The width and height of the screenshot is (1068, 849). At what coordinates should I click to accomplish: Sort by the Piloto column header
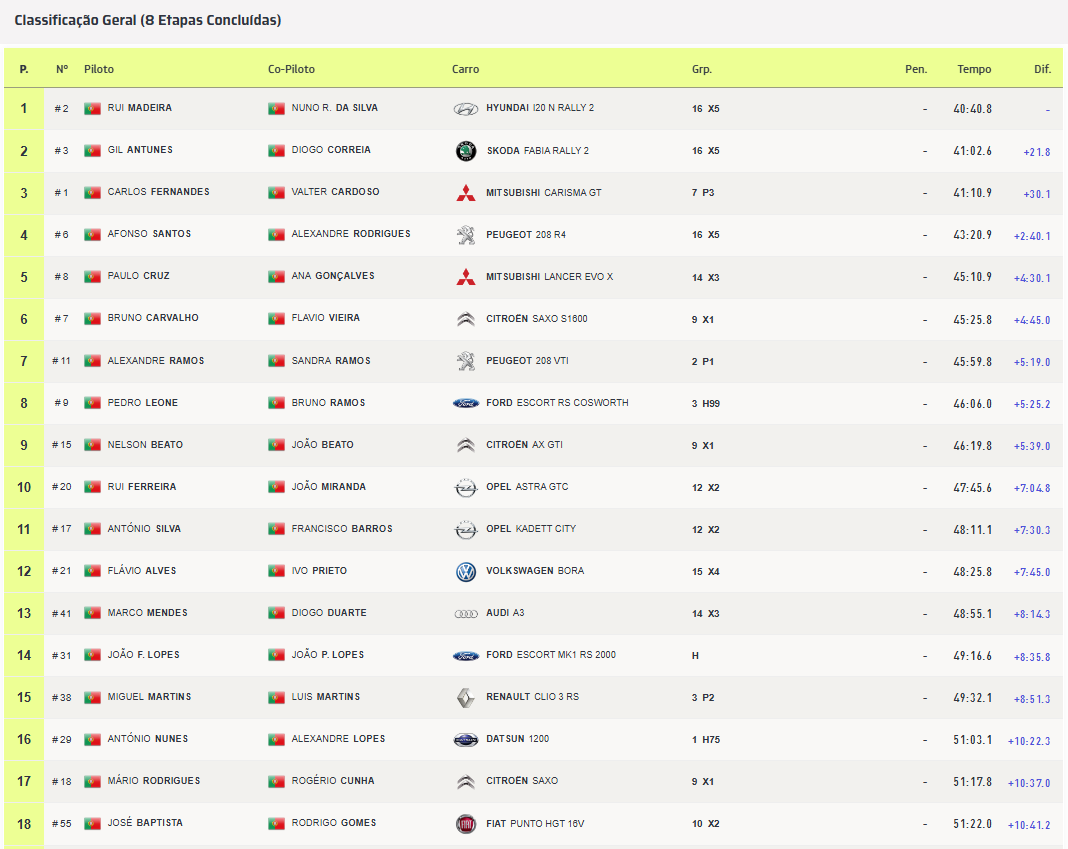(x=99, y=69)
